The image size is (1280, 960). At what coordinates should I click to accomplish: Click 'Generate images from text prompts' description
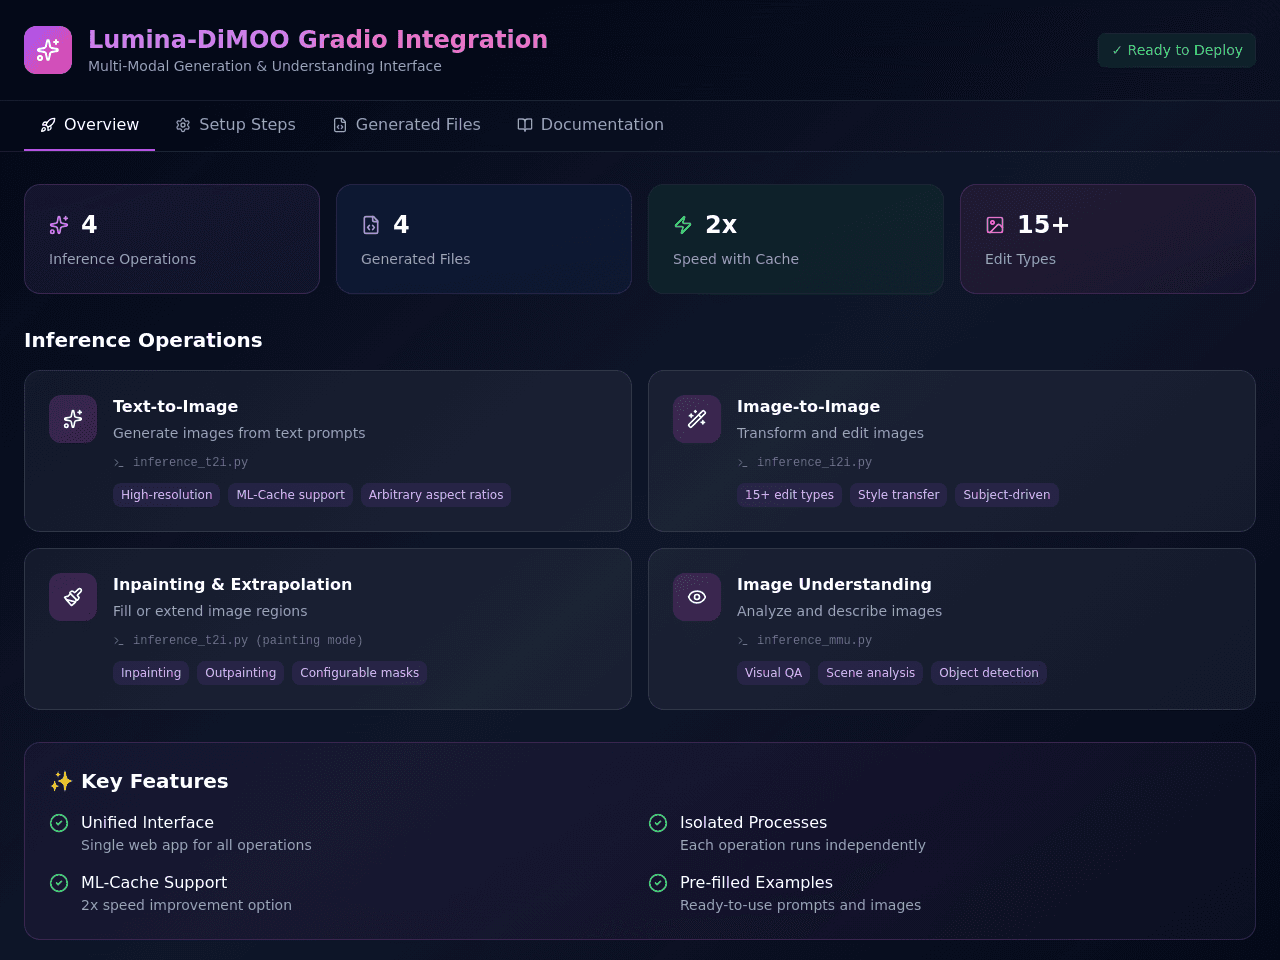239,433
